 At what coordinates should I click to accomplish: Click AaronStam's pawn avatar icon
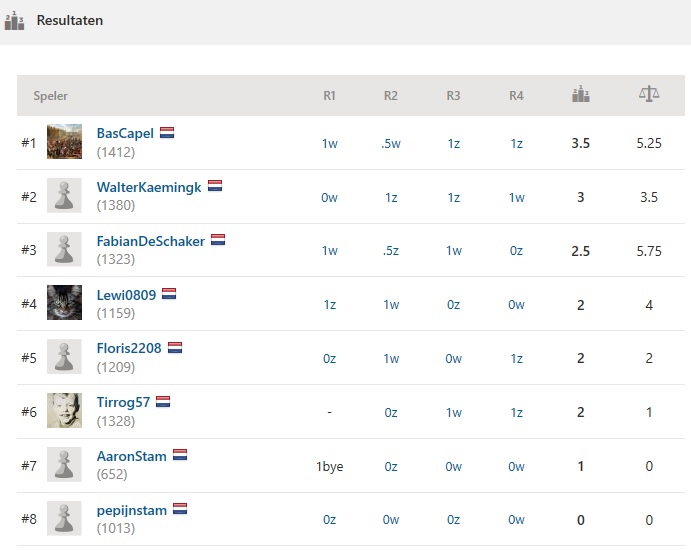point(64,465)
